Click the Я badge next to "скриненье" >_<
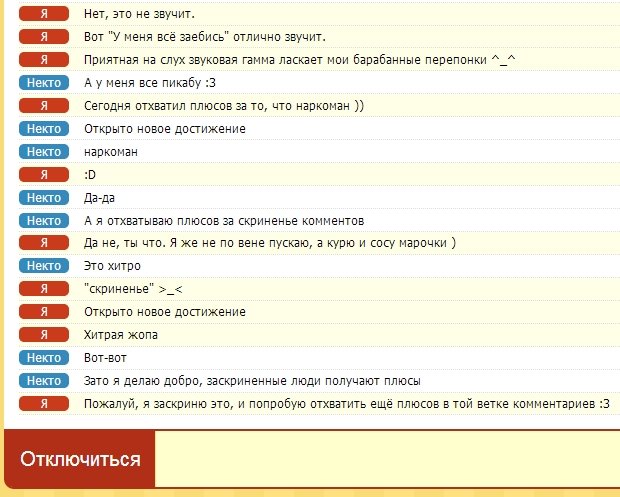This screenshot has height=497, width=620. [44, 289]
